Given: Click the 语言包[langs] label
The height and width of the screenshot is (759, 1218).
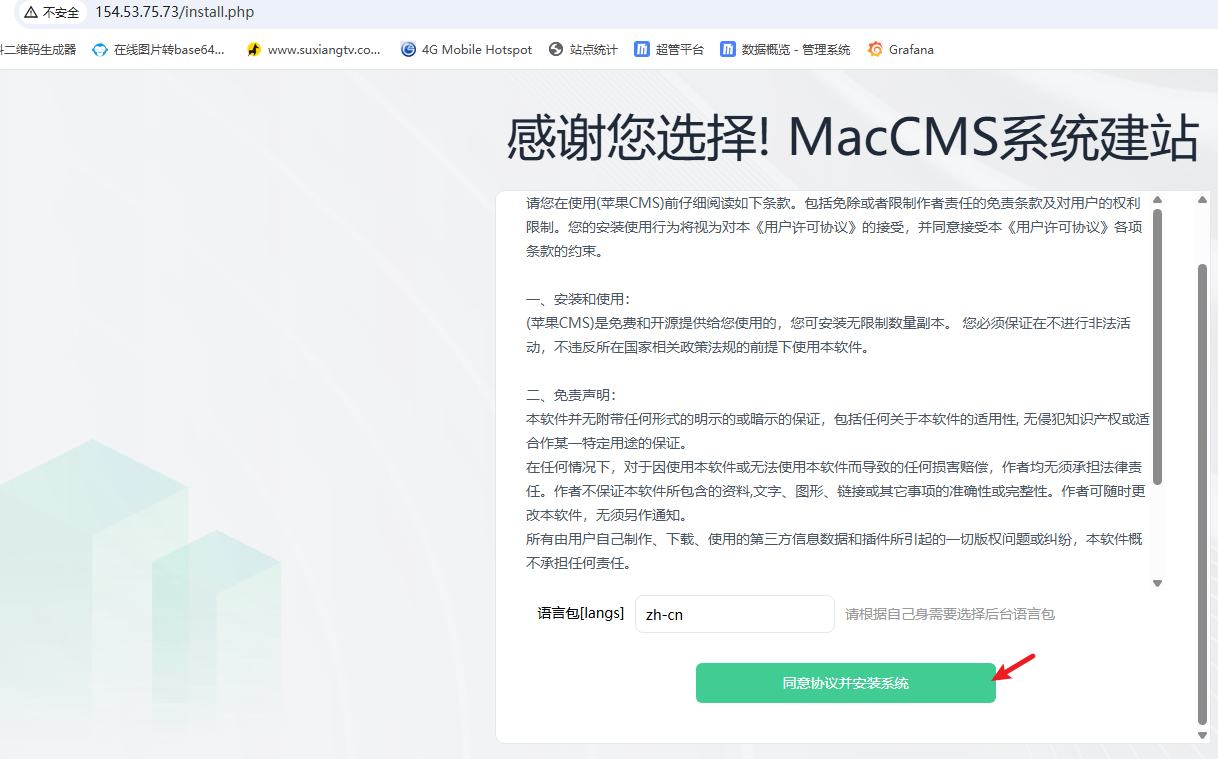Looking at the screenshot, I should click(580, 613).
